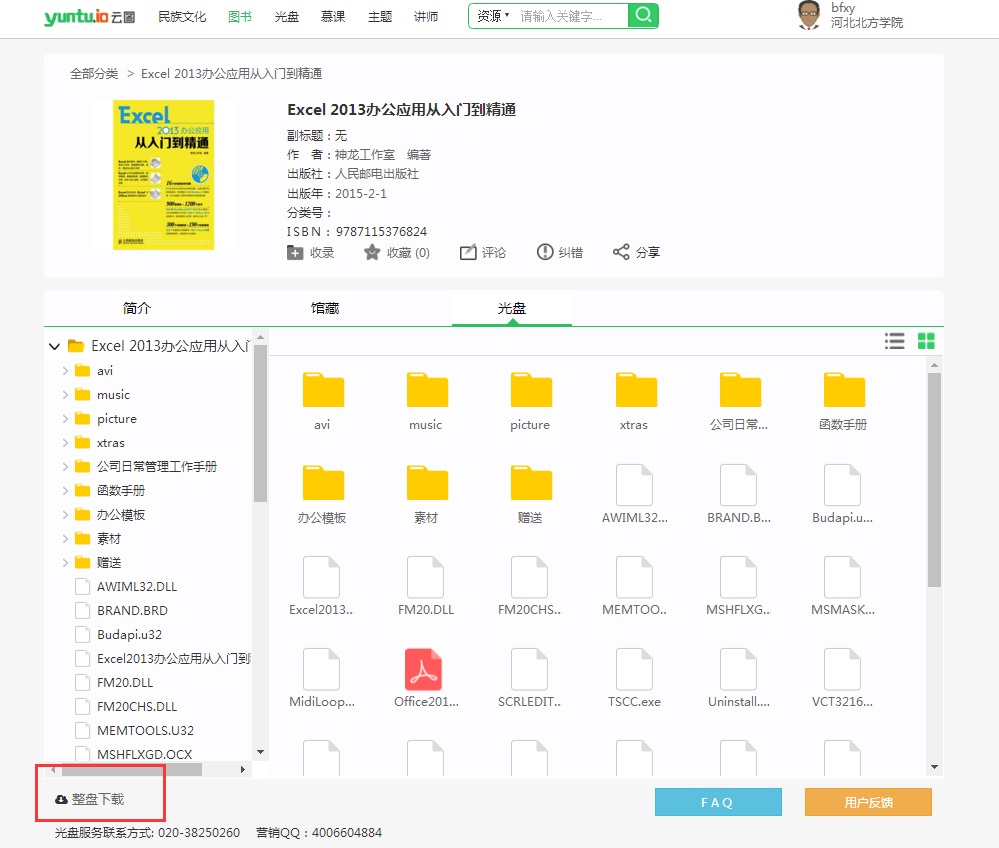
Task: Click the 分享 share icon
Action: [x=621, y=252]
